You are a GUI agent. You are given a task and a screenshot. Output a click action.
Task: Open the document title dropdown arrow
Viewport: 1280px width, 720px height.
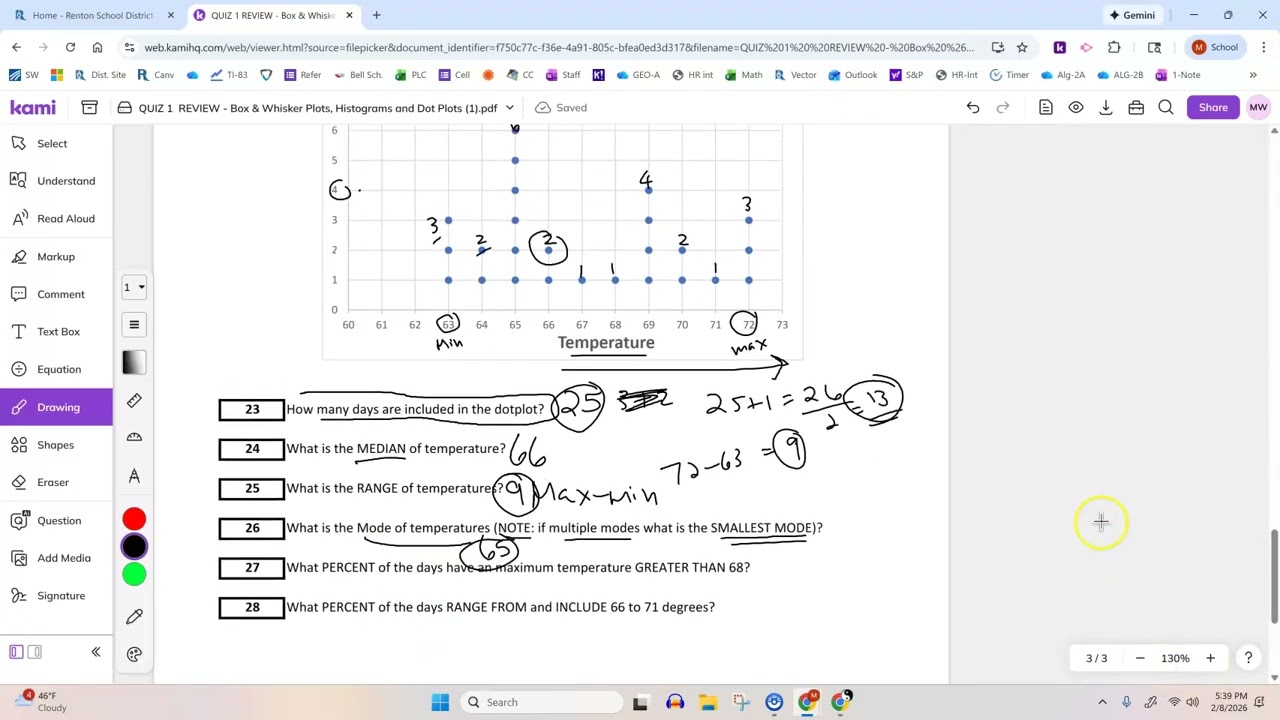(509, 108)
